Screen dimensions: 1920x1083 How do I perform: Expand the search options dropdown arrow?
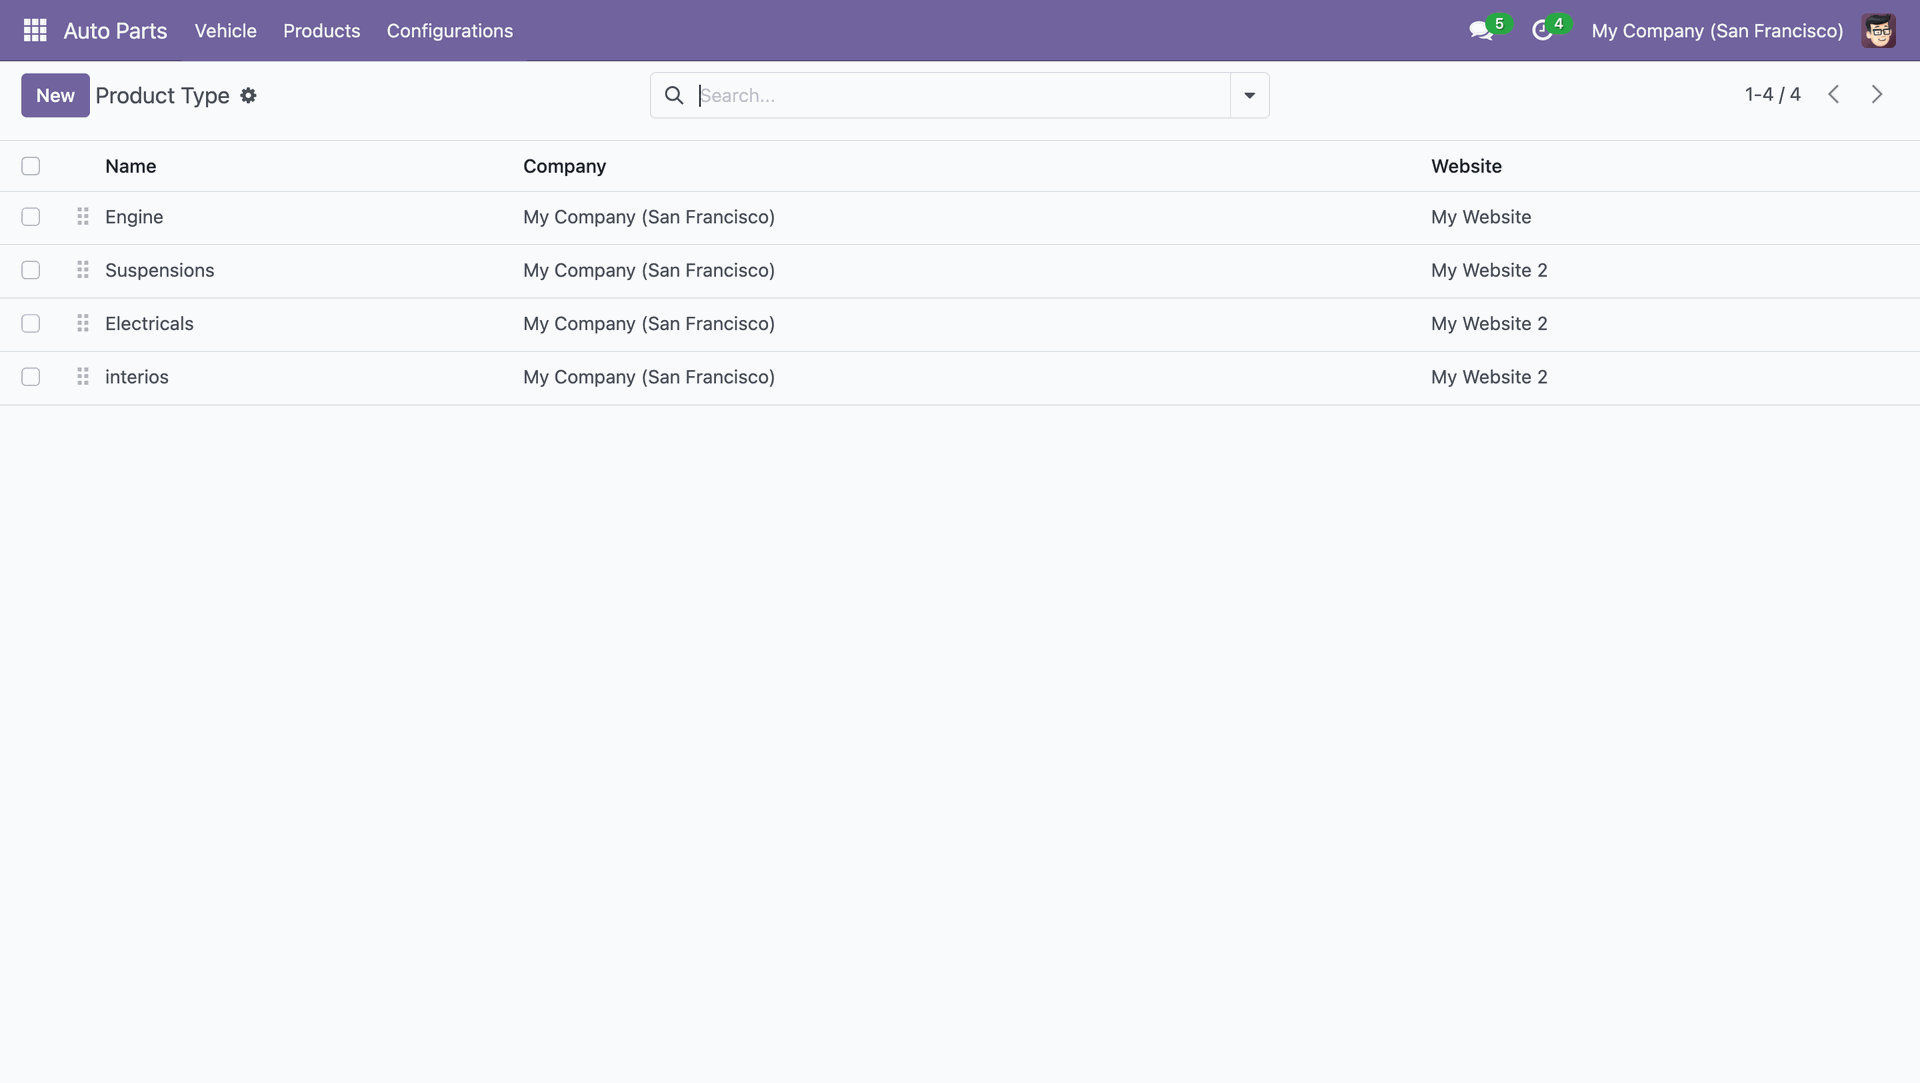click(1249, 95)
